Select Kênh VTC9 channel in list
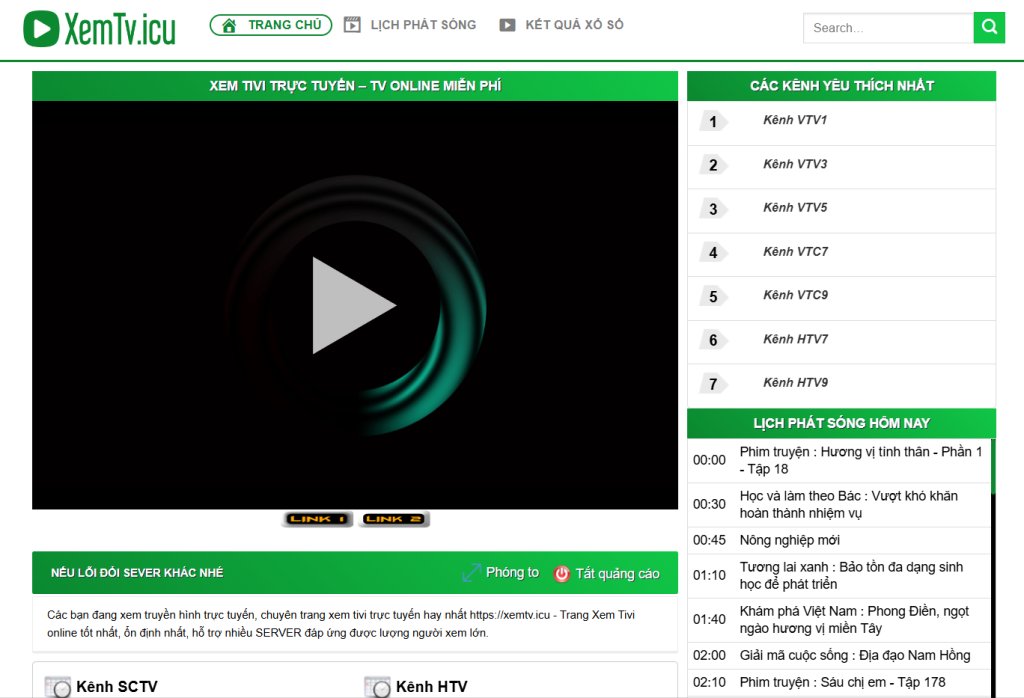This screenshot has width=1024, height=698. point(795,295)
